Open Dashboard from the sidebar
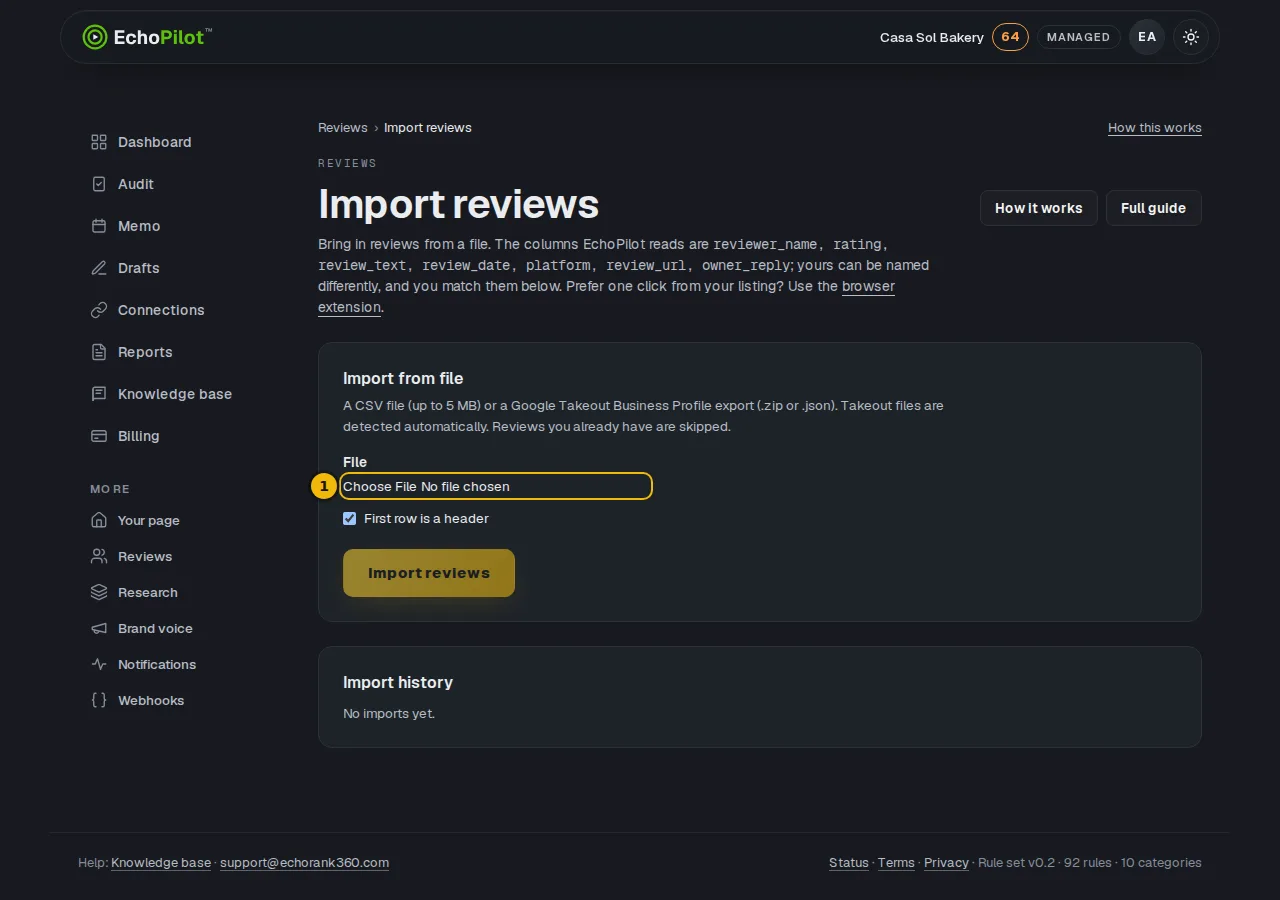The image size is (1280, 900). [x=154, y=142]
